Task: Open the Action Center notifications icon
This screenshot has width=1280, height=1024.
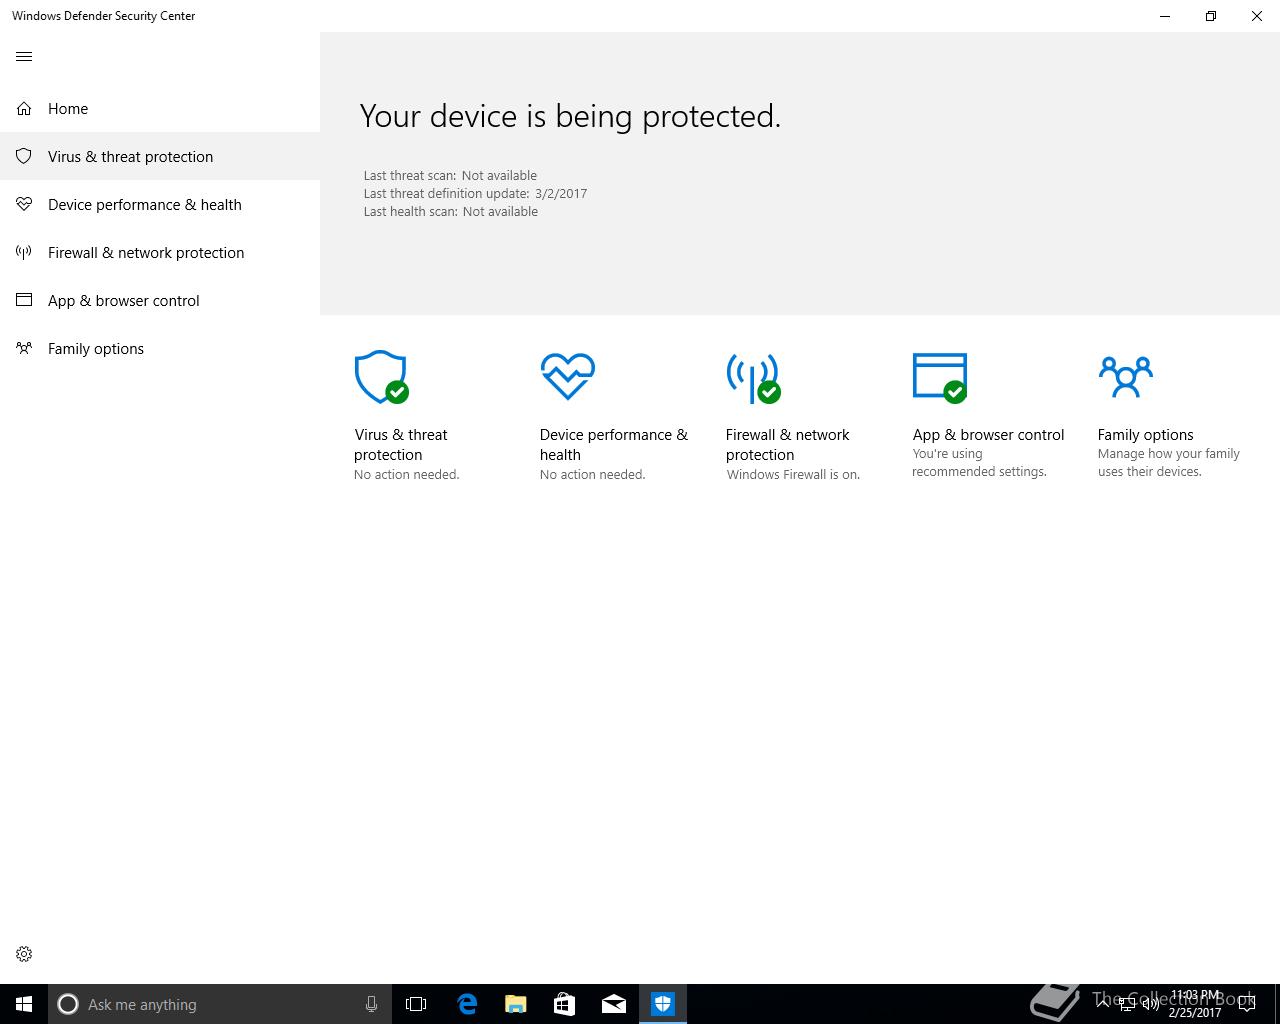Action: (x=1247, y=1004)
